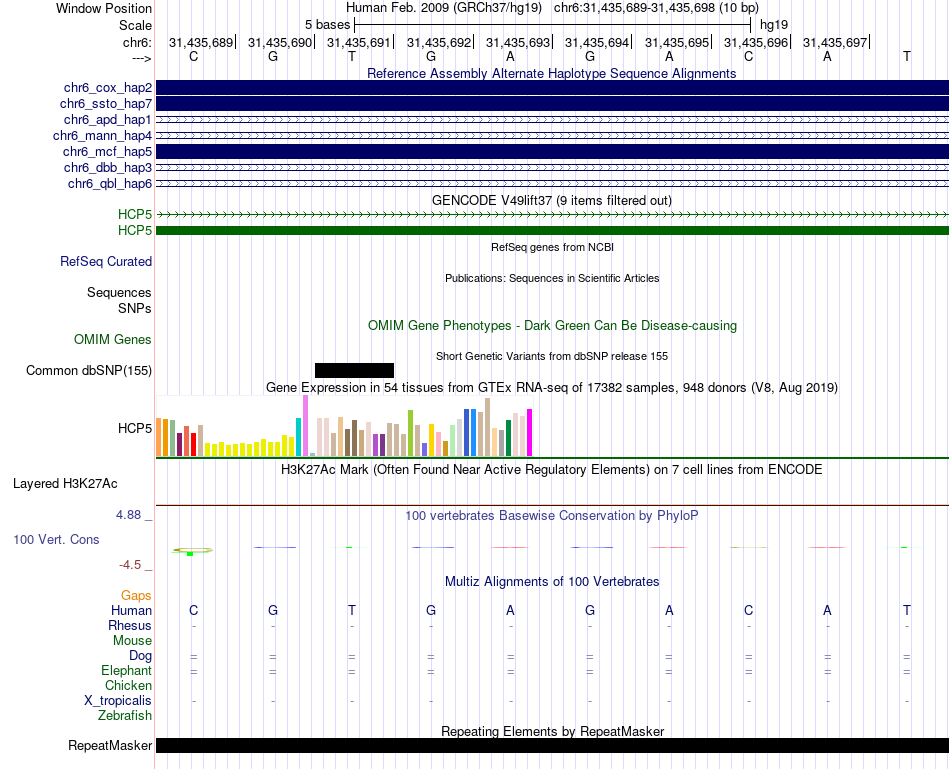The image size is (950, 769).
Task: Click the Human species row label
Action: [x=131, y=610]
